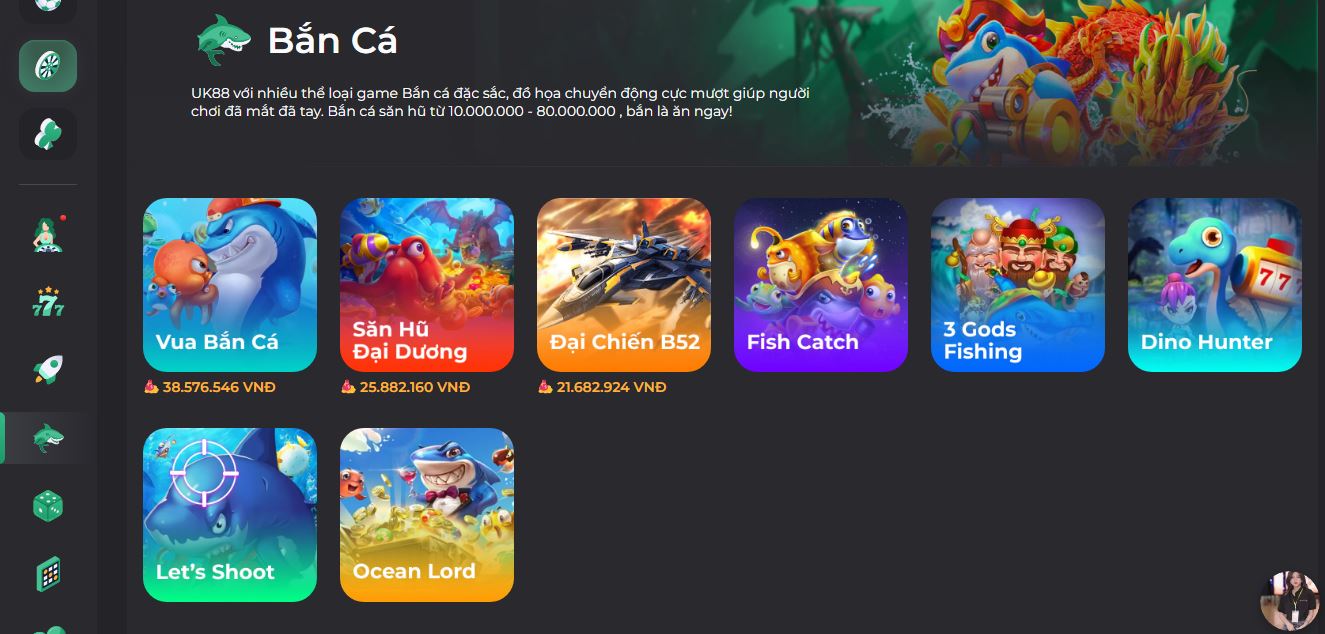Open the Fish Catch game tile

coord(821,285)
